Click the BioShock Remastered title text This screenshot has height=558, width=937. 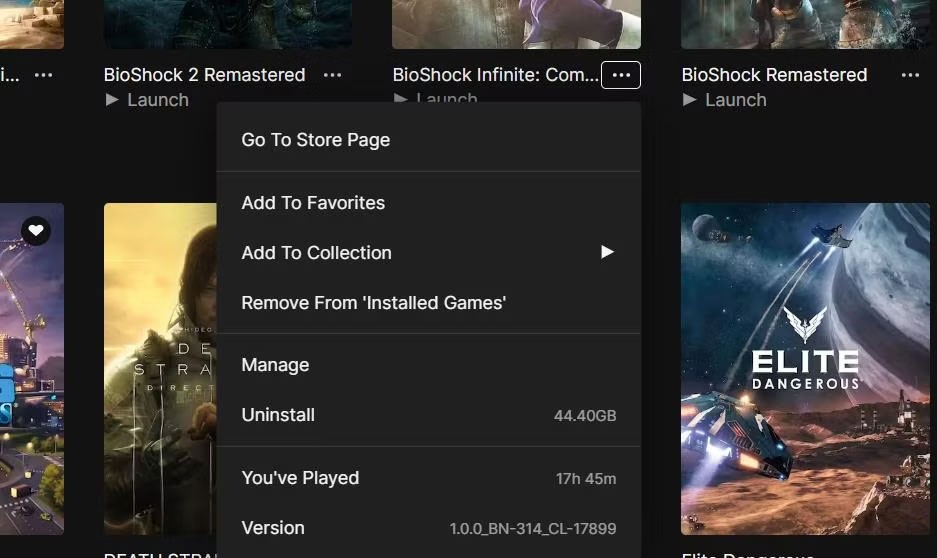[774, 75]
